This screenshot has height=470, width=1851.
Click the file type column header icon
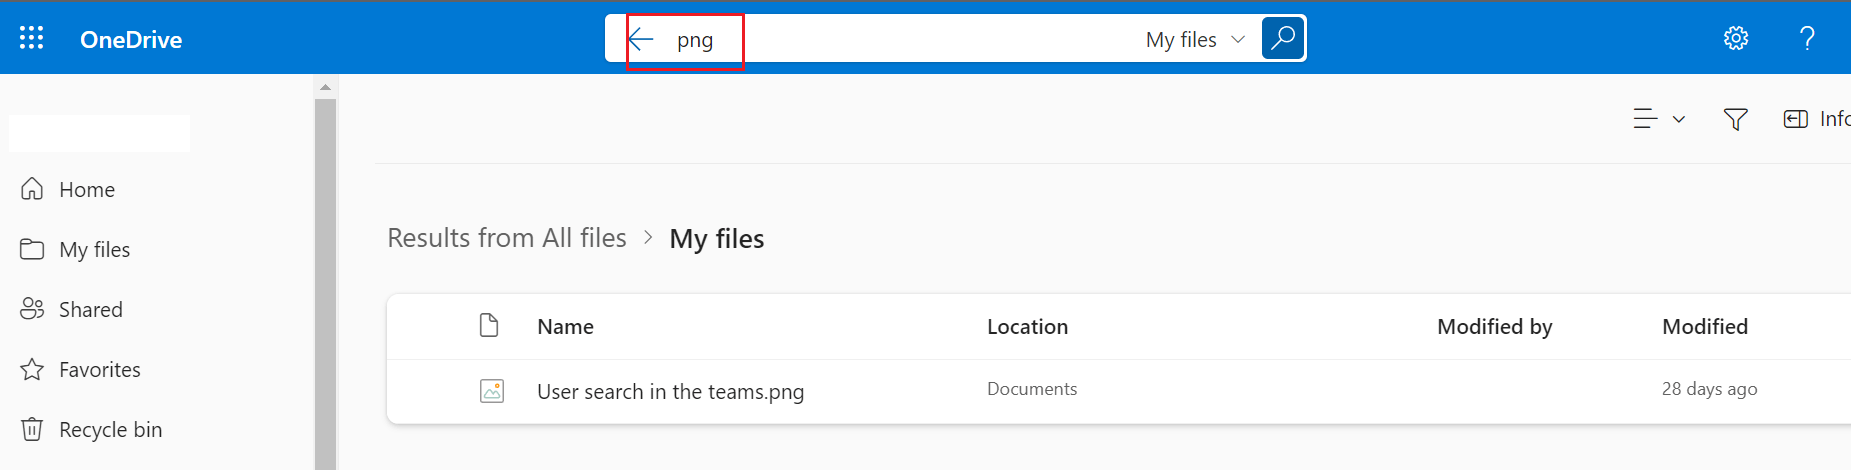489,325
